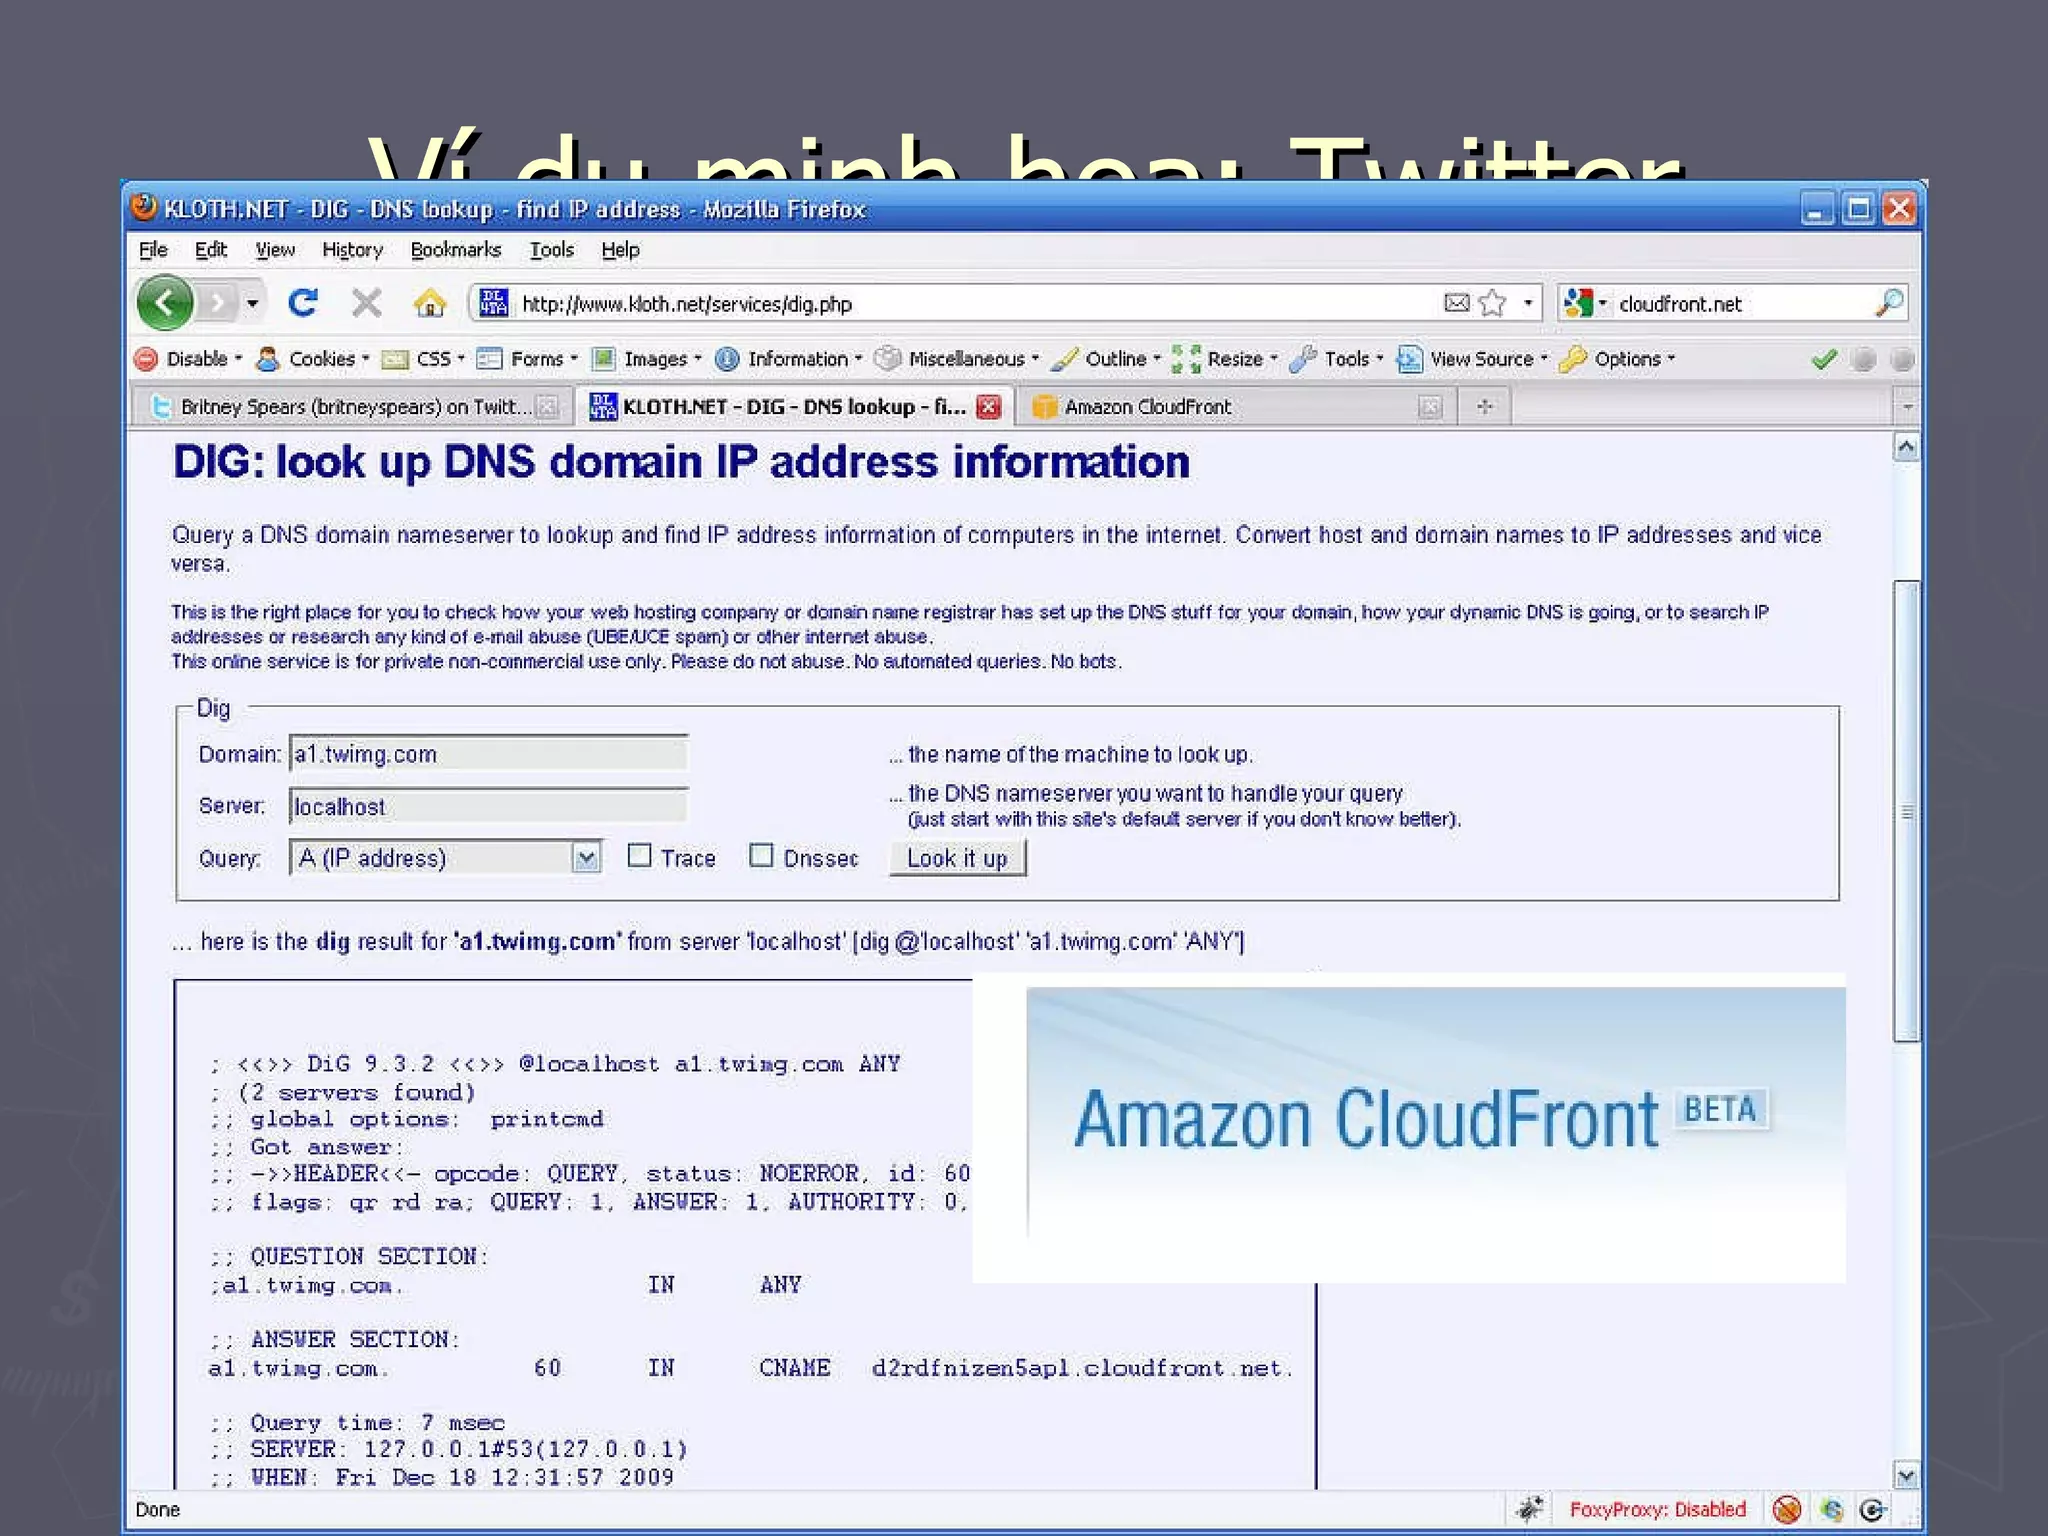The image size is (2048, 1536).
Task: Tick the Dnssec checkbox
Action: tap(761, 856)
